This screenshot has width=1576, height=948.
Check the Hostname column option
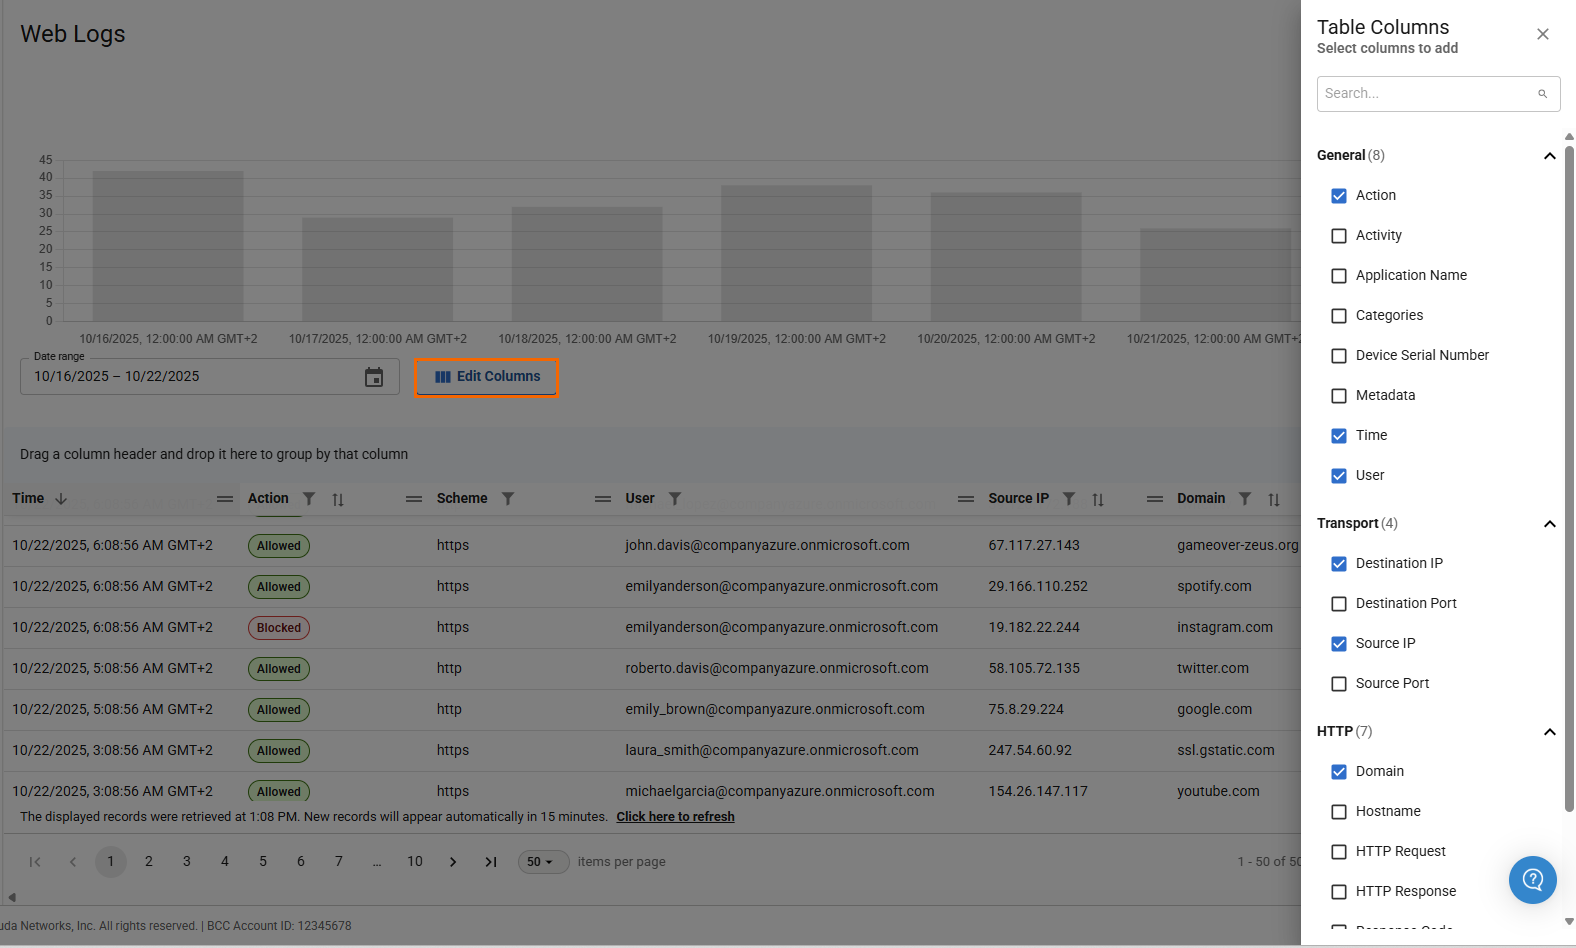point(1339,812)
